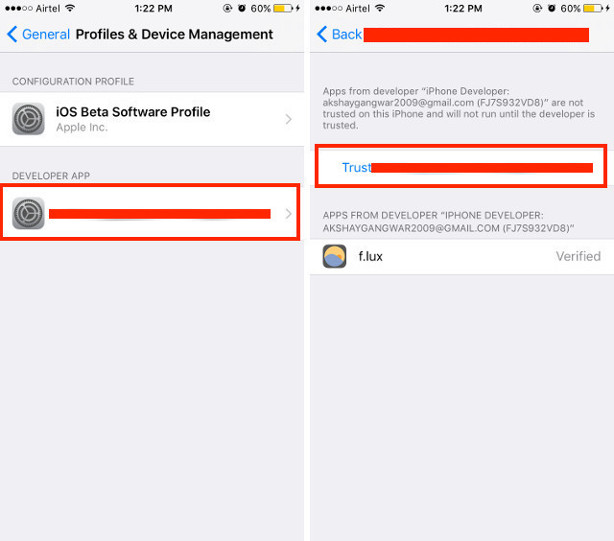Tap the Airtel carrier label on left screen
This screenshot has height=541, width=614.
[48, 9]
